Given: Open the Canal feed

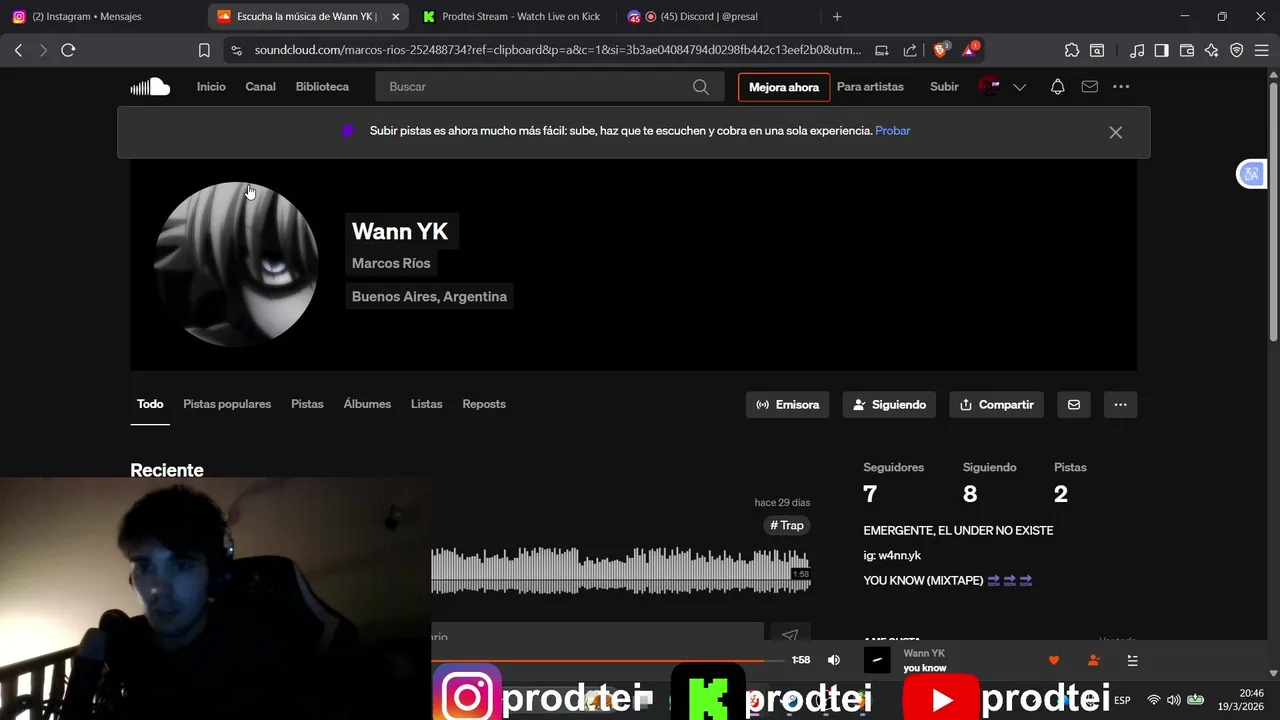Looking at the screenshot, I should [x=260, y=87].
